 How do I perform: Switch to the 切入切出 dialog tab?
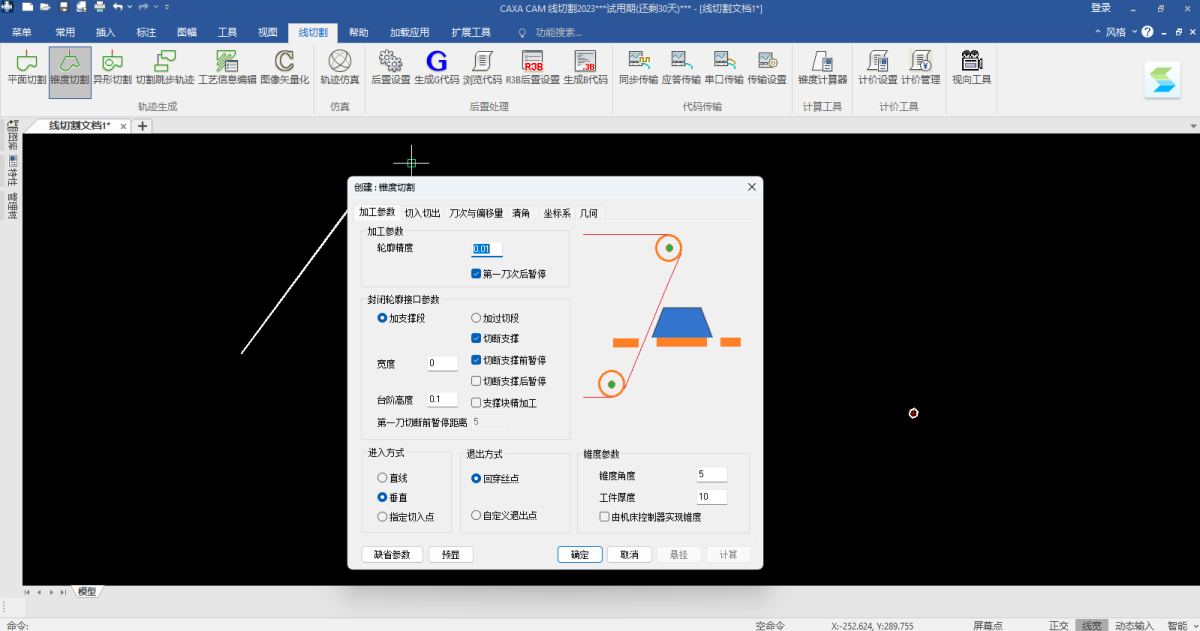(422, 213)
